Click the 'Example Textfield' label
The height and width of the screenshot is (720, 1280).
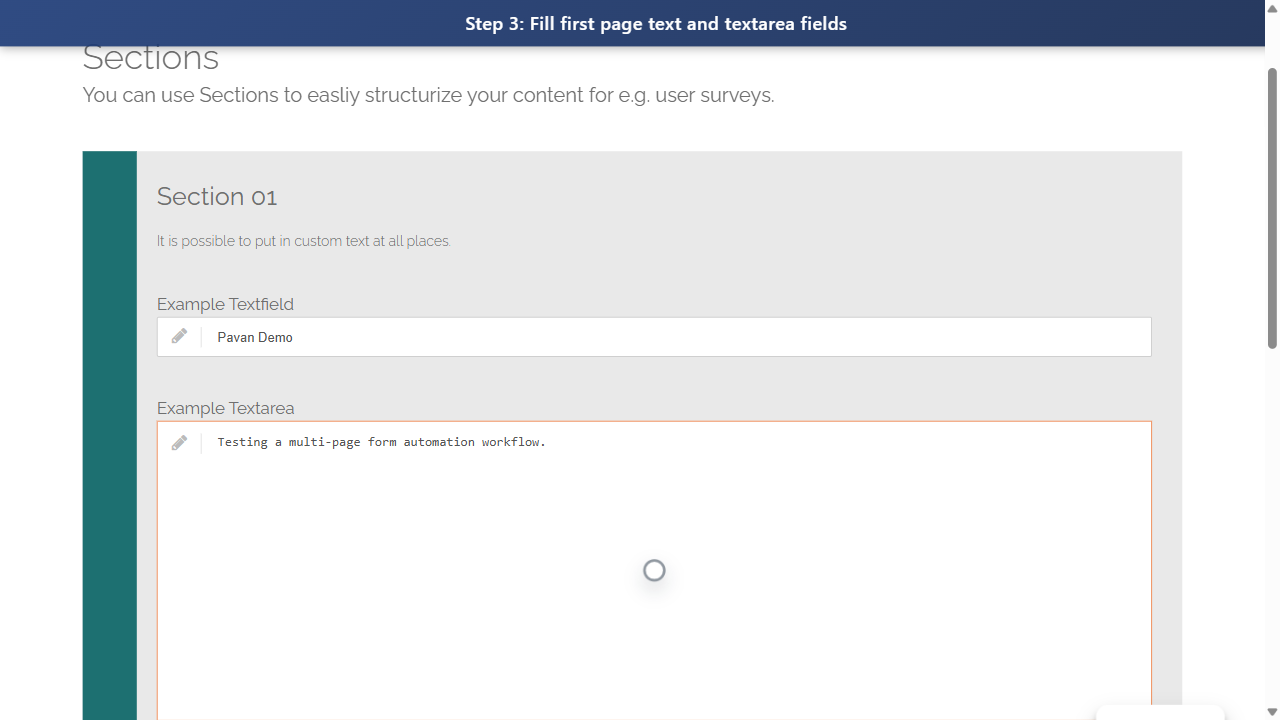pyautogui.click(x=225, y=303)
